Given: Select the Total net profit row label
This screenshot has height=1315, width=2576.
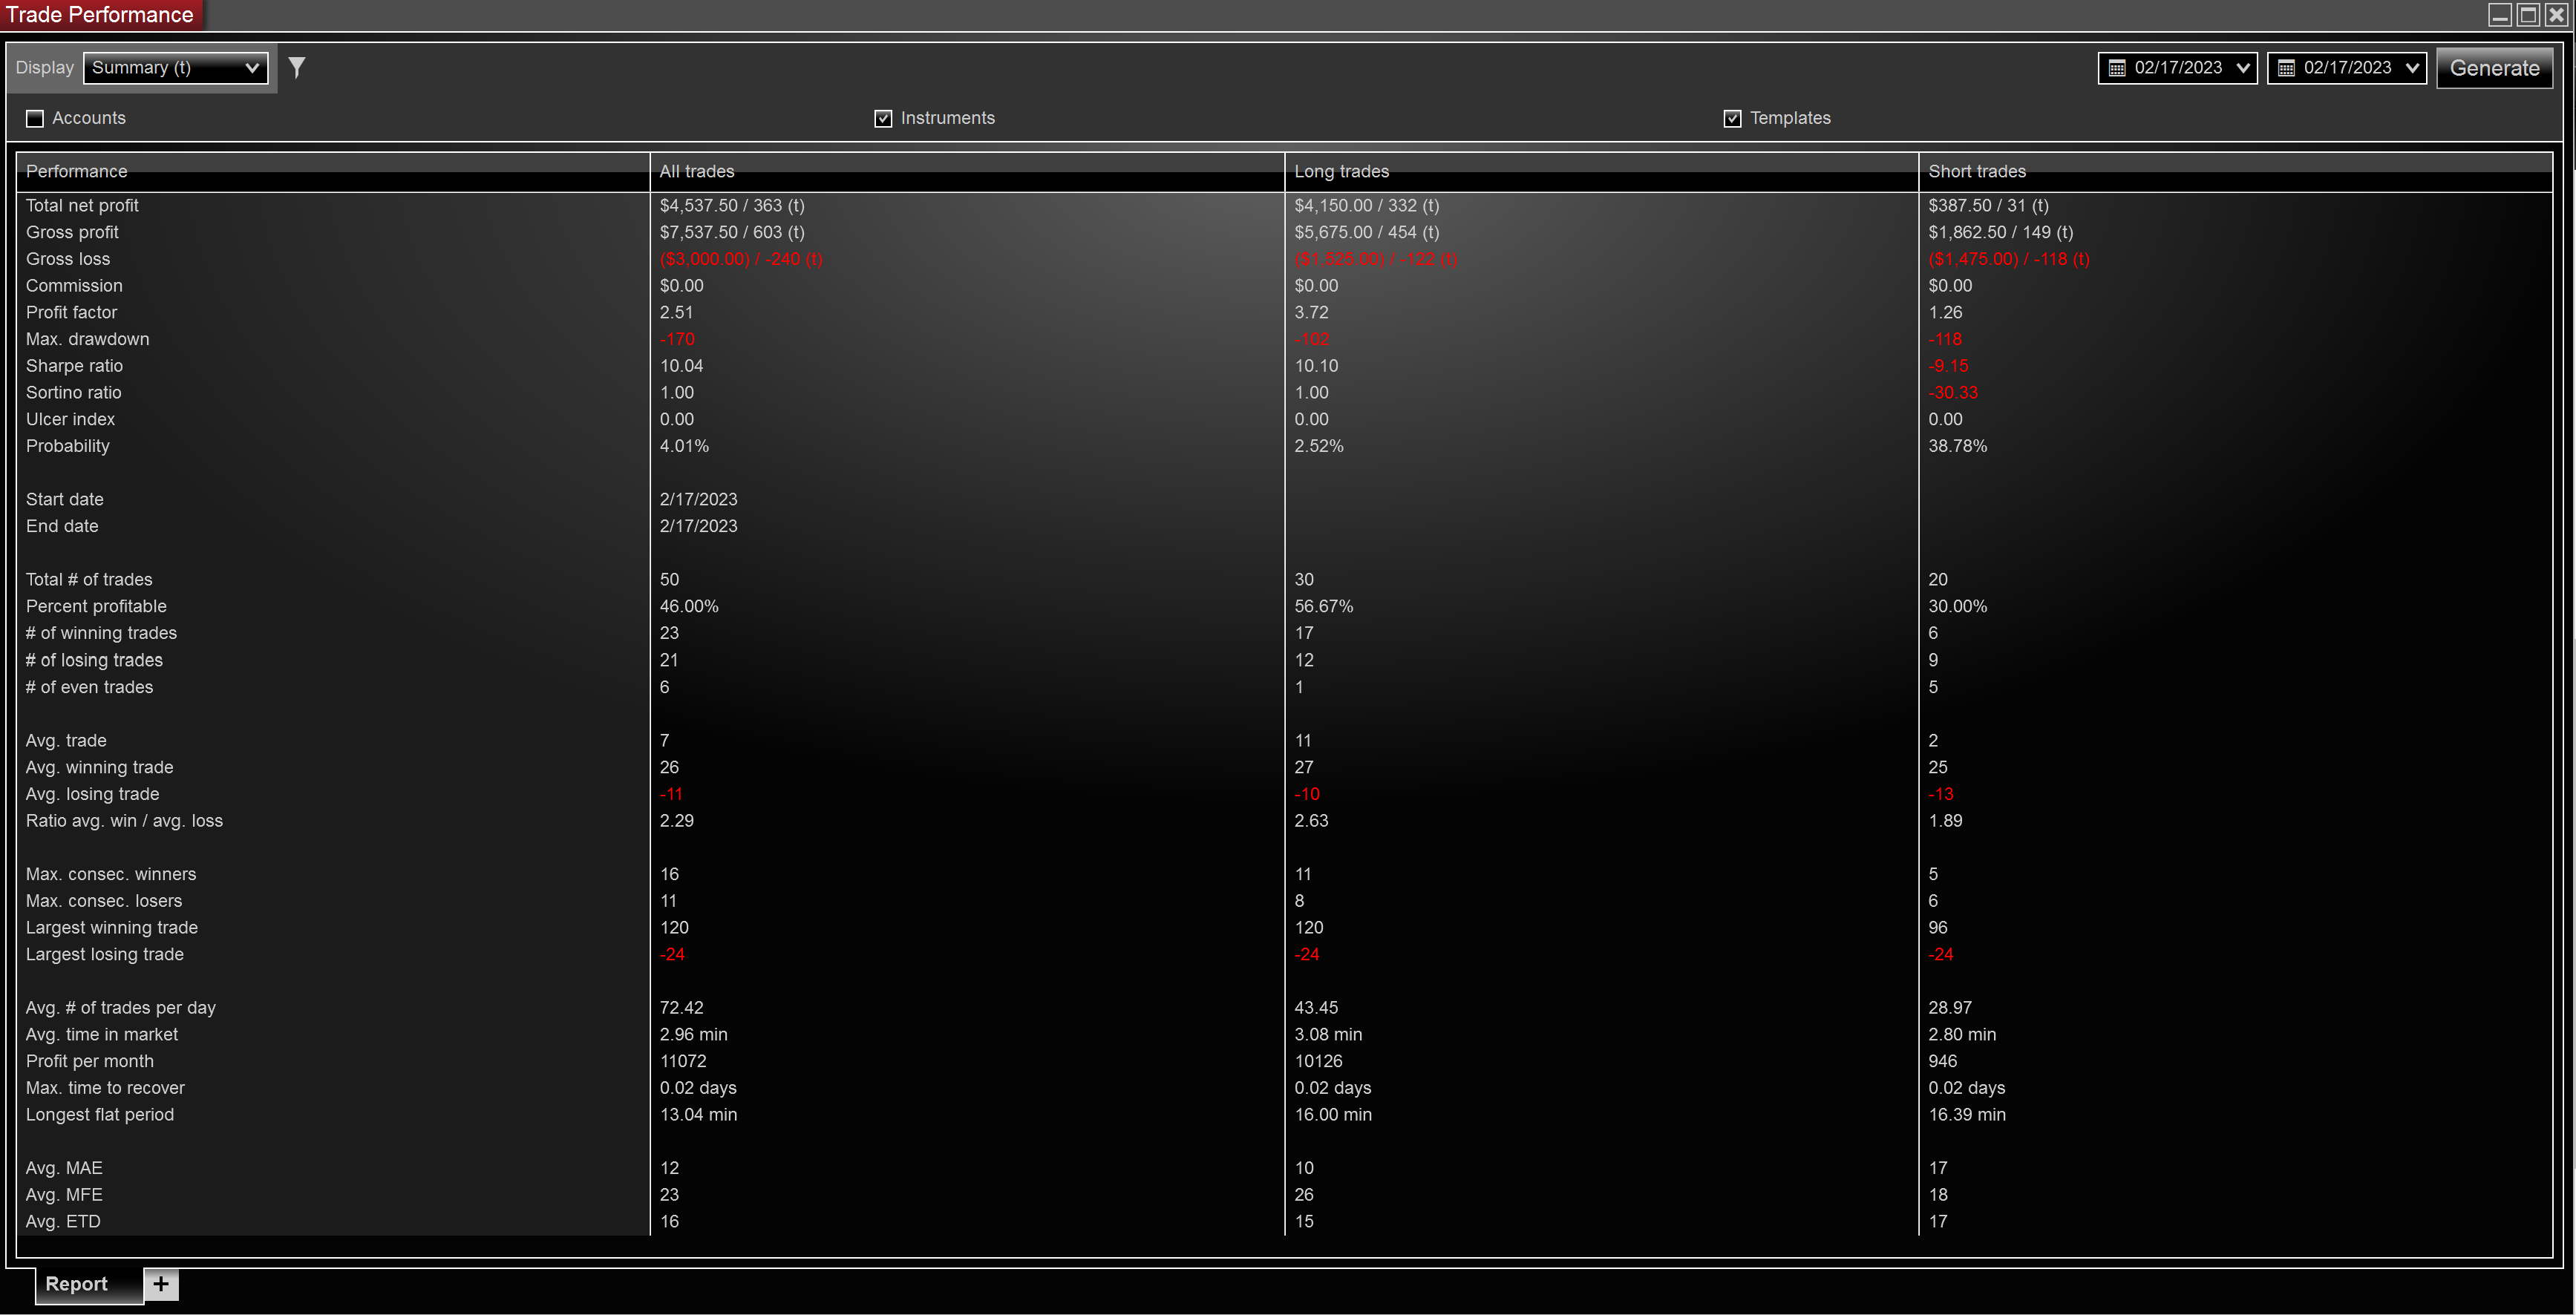Looking at the screenshot, I should pos(82,205).
